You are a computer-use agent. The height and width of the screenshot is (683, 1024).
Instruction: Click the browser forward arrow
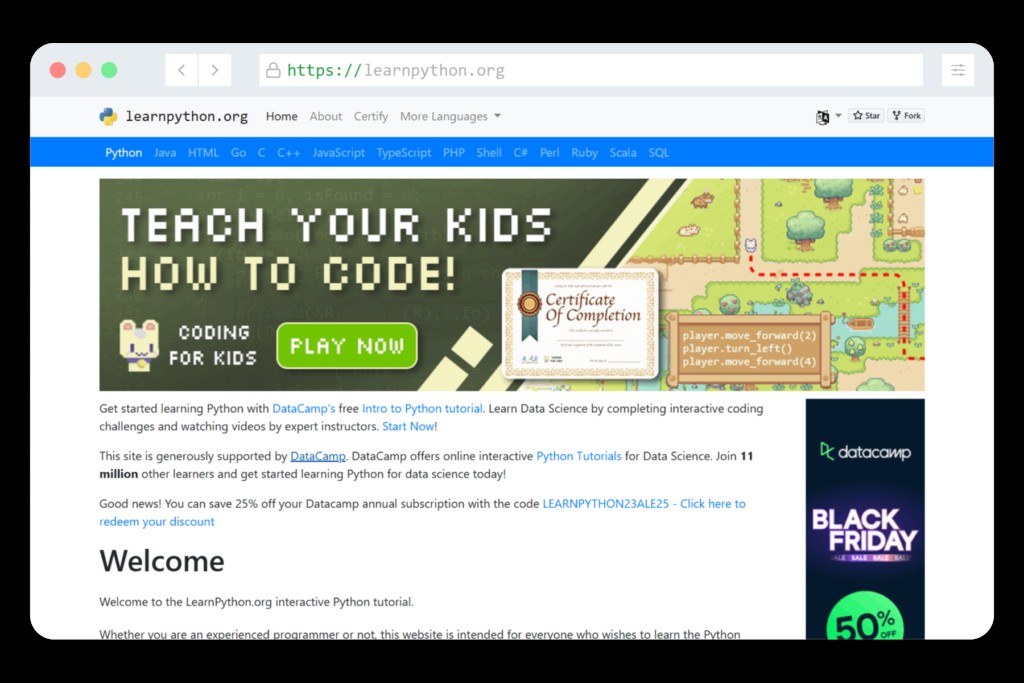tap(215, 70)
